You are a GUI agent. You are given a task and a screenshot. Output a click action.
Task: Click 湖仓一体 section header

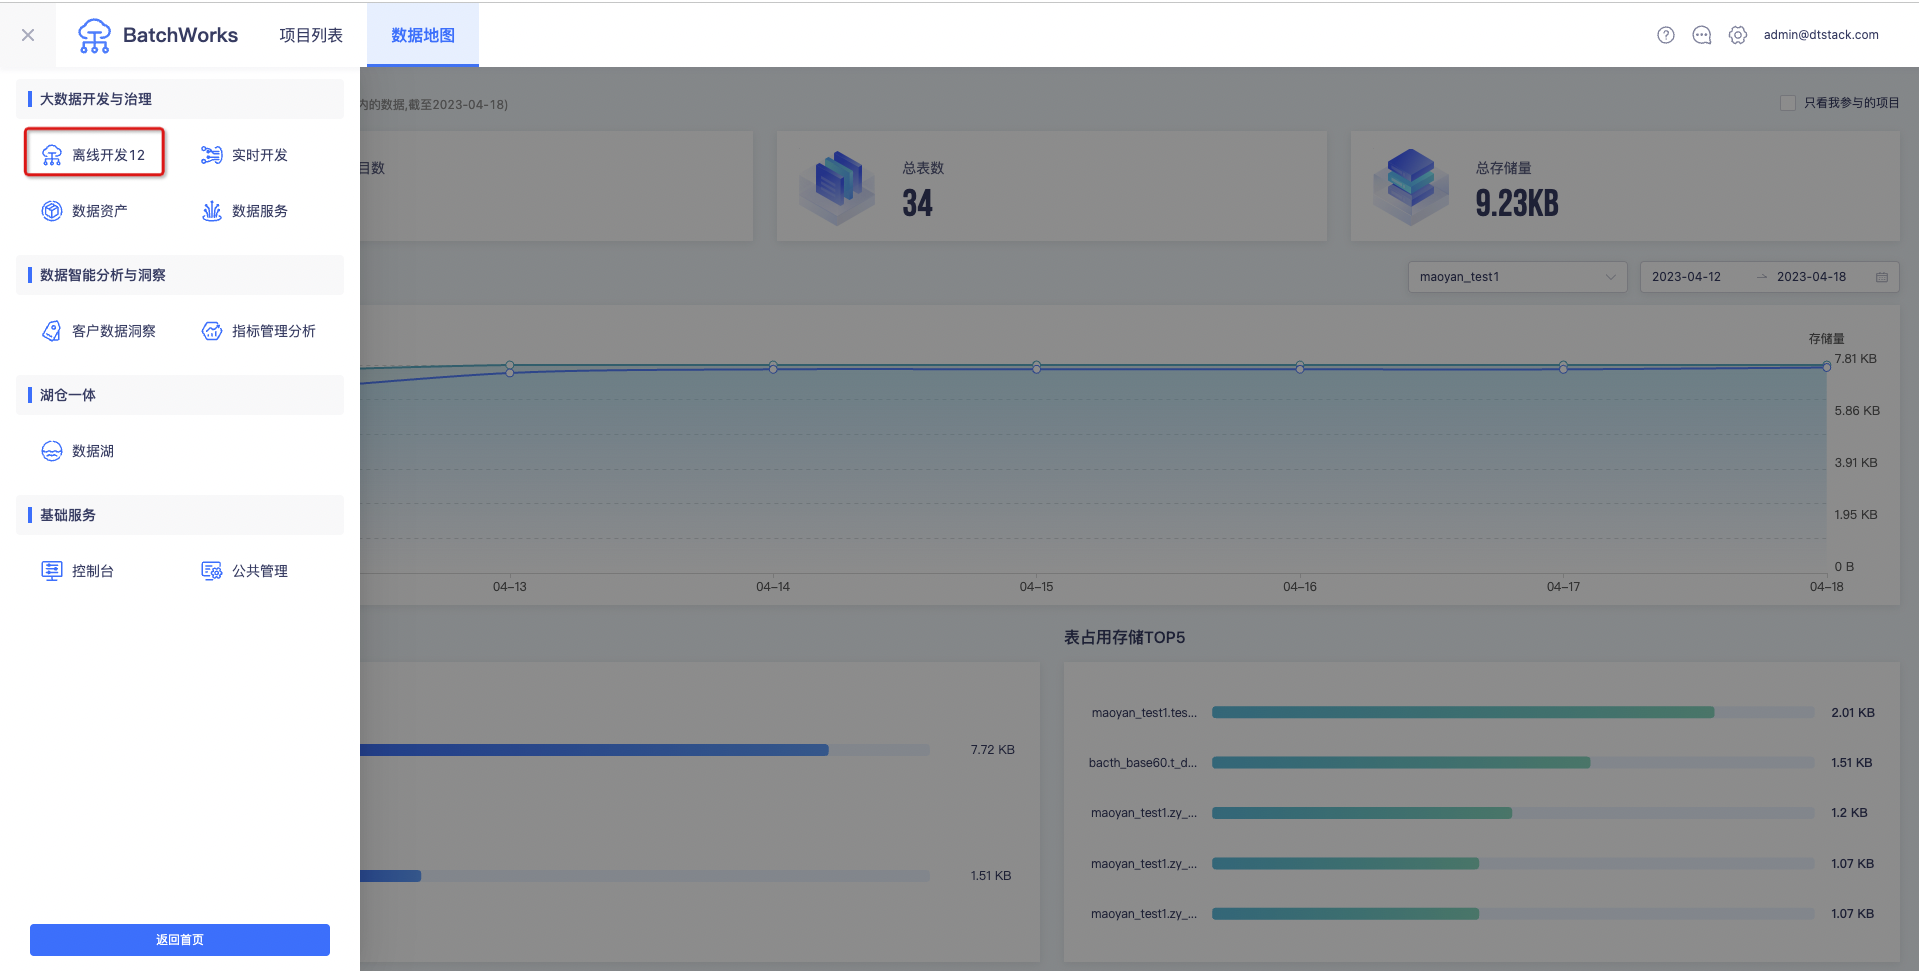click(180, 395)
